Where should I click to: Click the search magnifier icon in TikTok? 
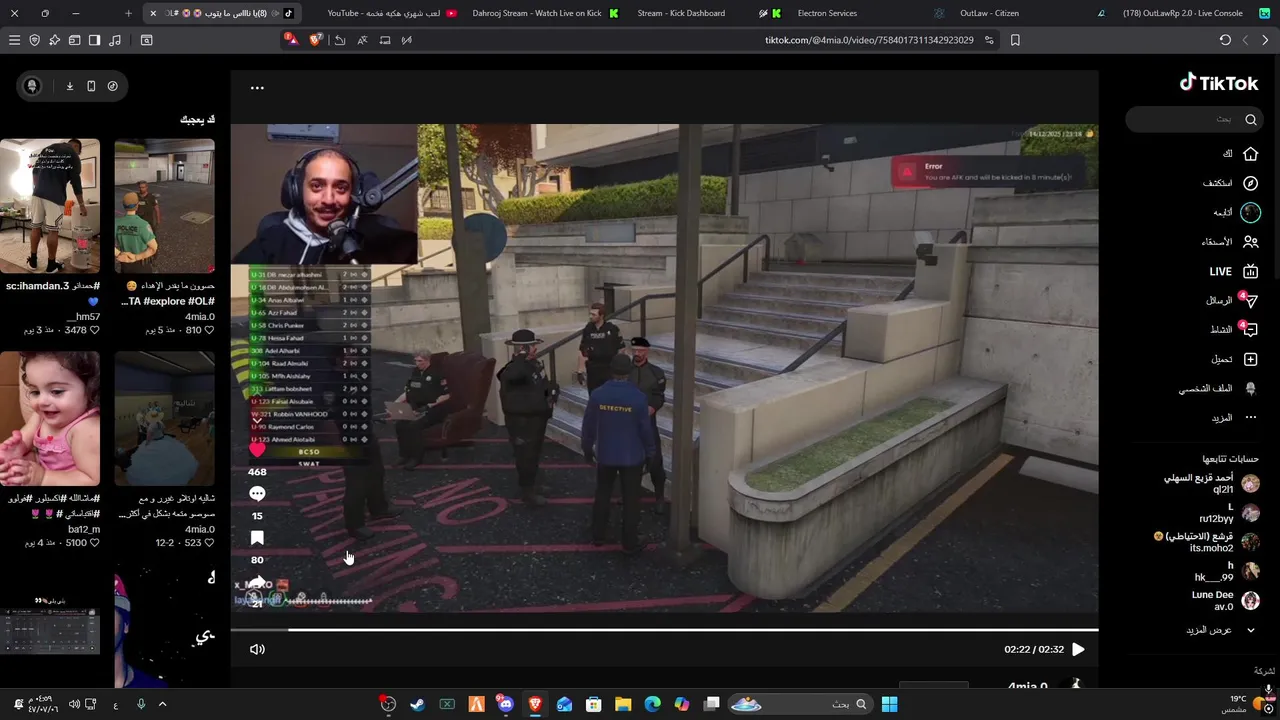point(1250,119)
